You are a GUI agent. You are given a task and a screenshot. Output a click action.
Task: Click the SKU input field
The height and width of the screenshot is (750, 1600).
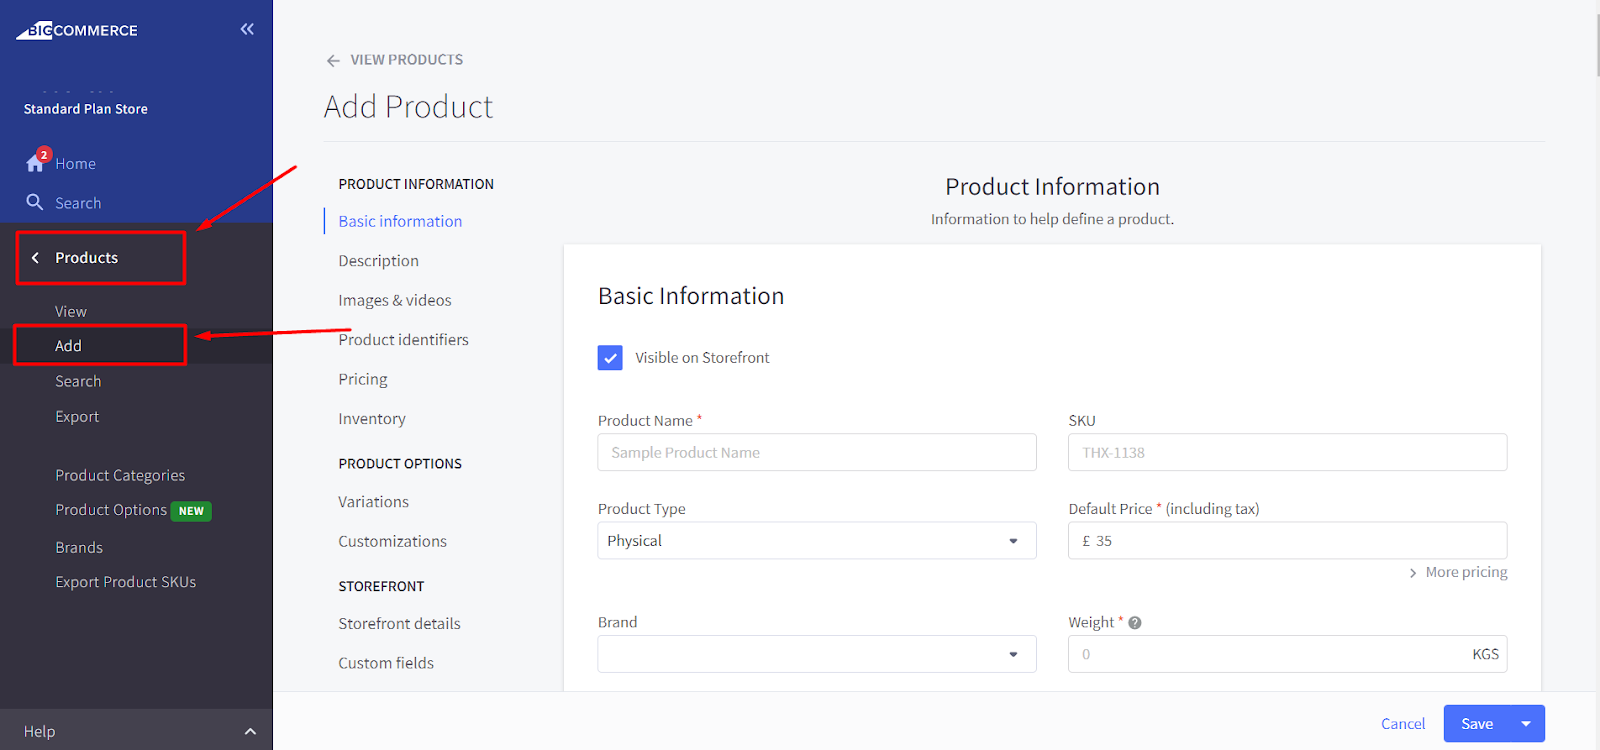1287,452
